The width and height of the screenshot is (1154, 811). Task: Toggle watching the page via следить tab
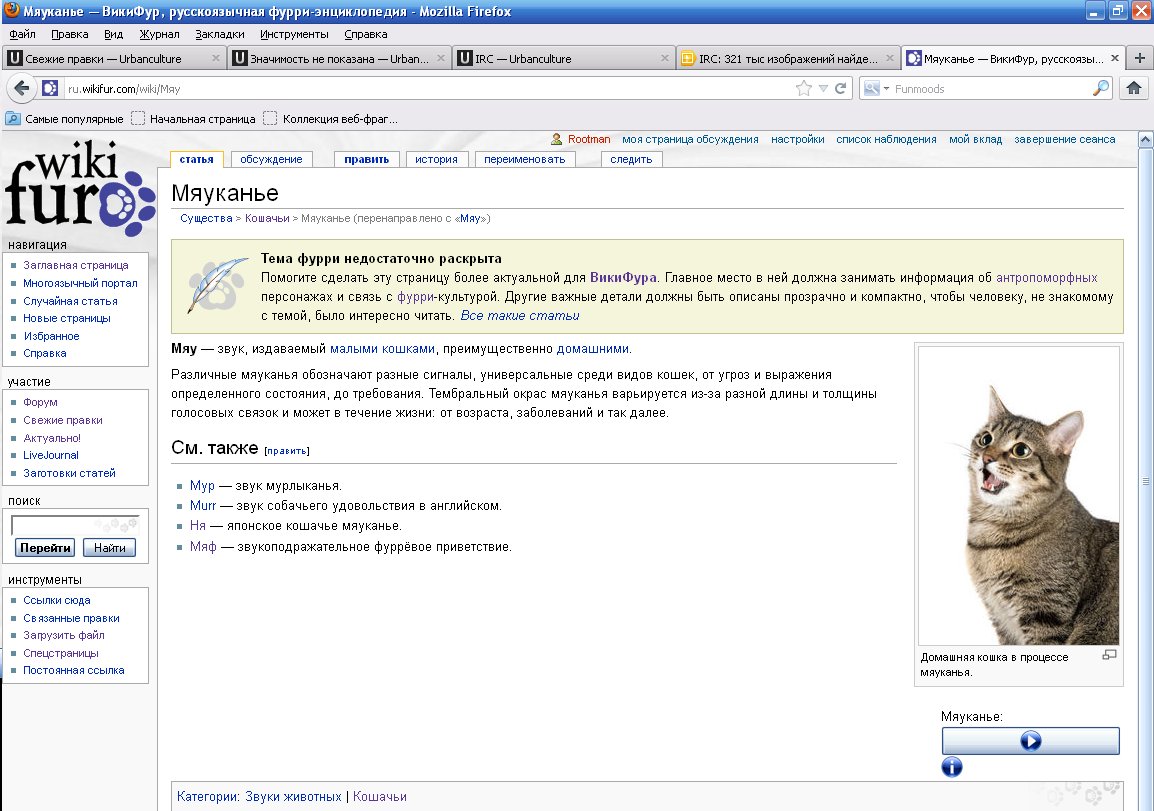630,159
